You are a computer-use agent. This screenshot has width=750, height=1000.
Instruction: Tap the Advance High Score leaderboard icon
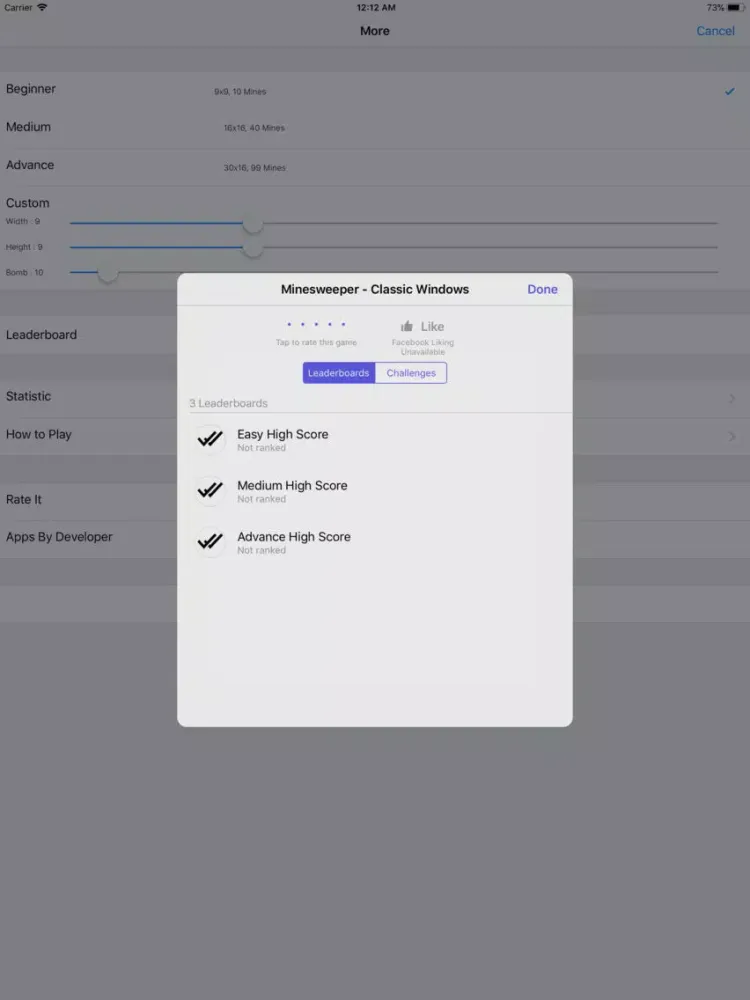pos(209,541)
